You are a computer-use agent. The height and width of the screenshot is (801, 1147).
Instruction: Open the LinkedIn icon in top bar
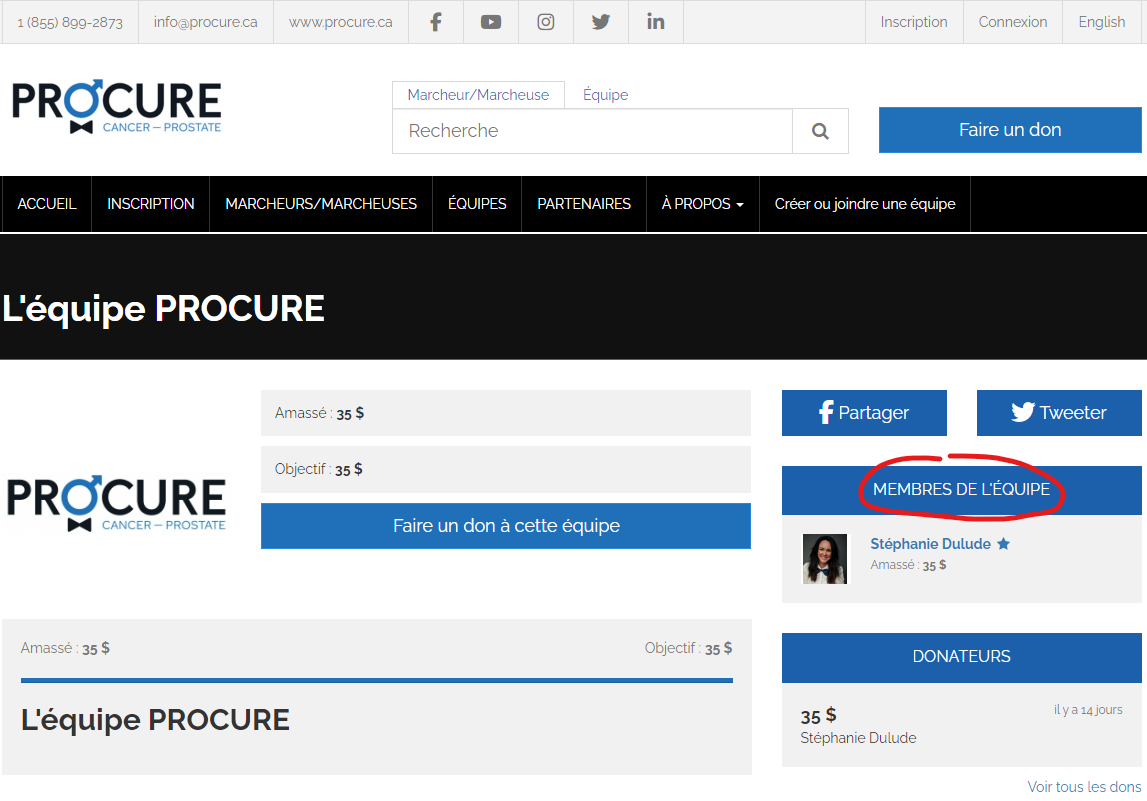656,22
